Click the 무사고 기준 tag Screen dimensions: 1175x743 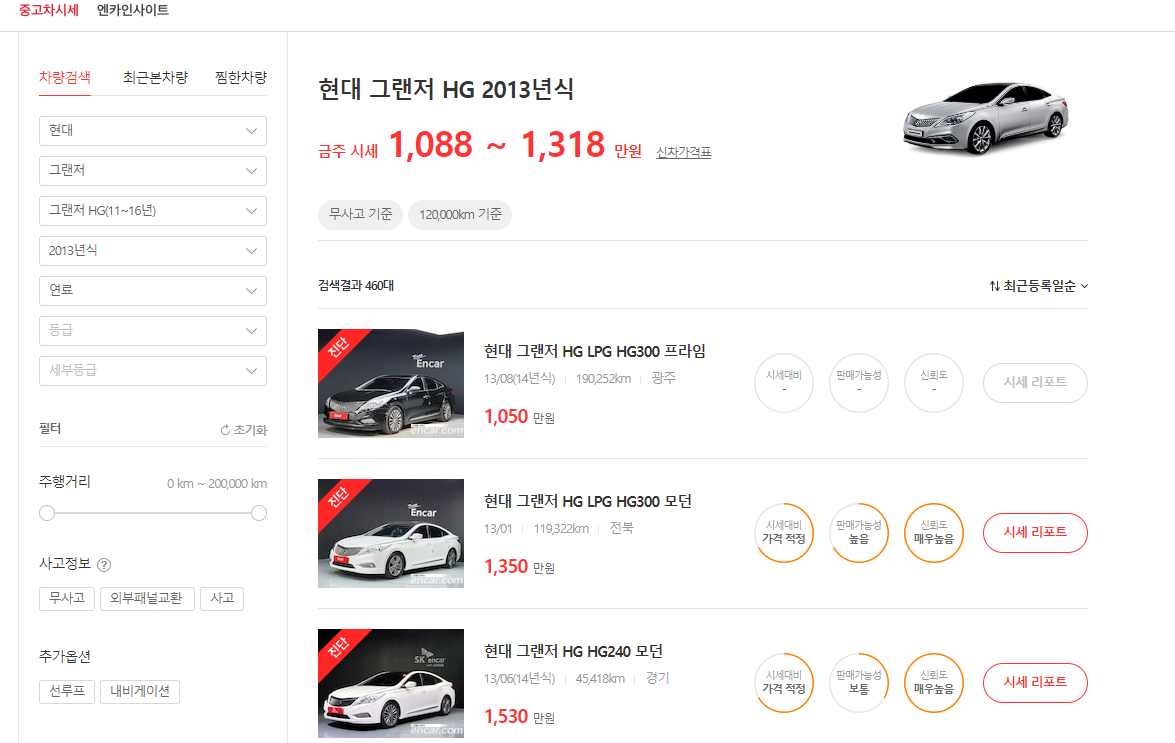pos(360,214)
